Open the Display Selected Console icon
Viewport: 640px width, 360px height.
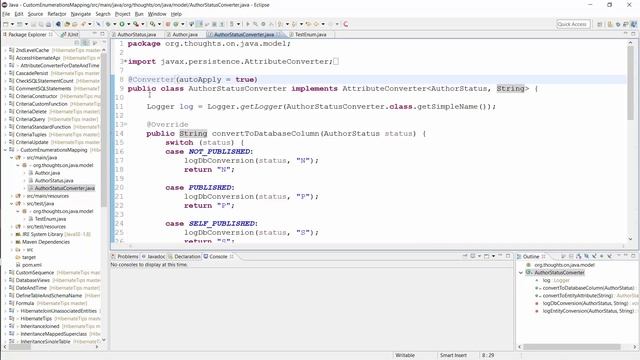(x=473, y=256)
